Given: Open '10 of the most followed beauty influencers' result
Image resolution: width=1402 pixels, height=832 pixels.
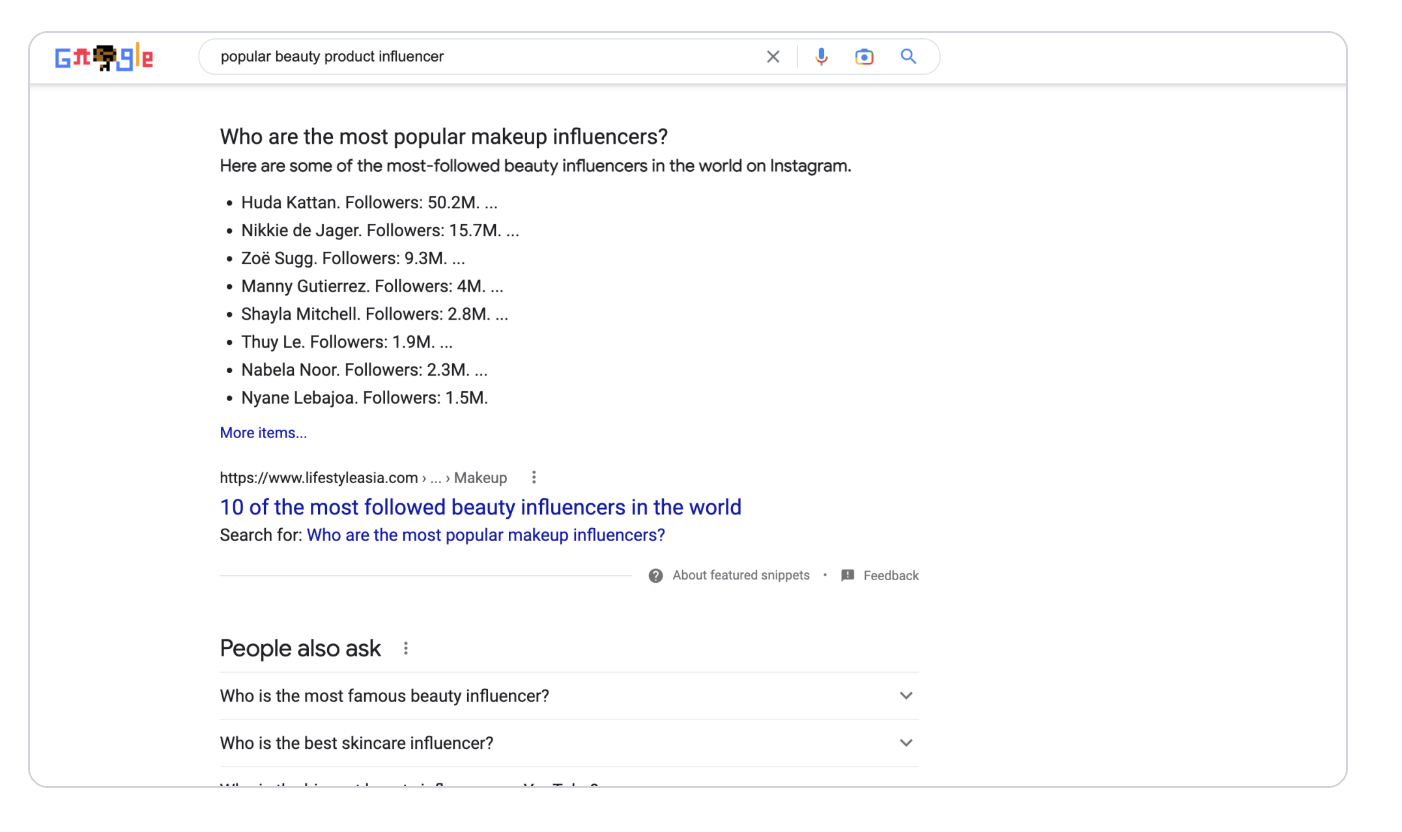Looking at the screenshot, I should (x=481, y=507).
